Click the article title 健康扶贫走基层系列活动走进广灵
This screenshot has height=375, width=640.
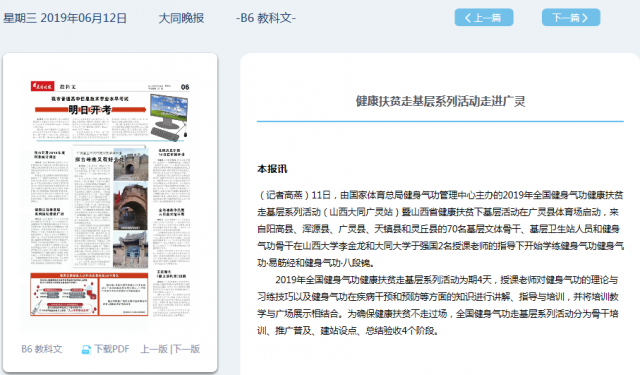440,101
